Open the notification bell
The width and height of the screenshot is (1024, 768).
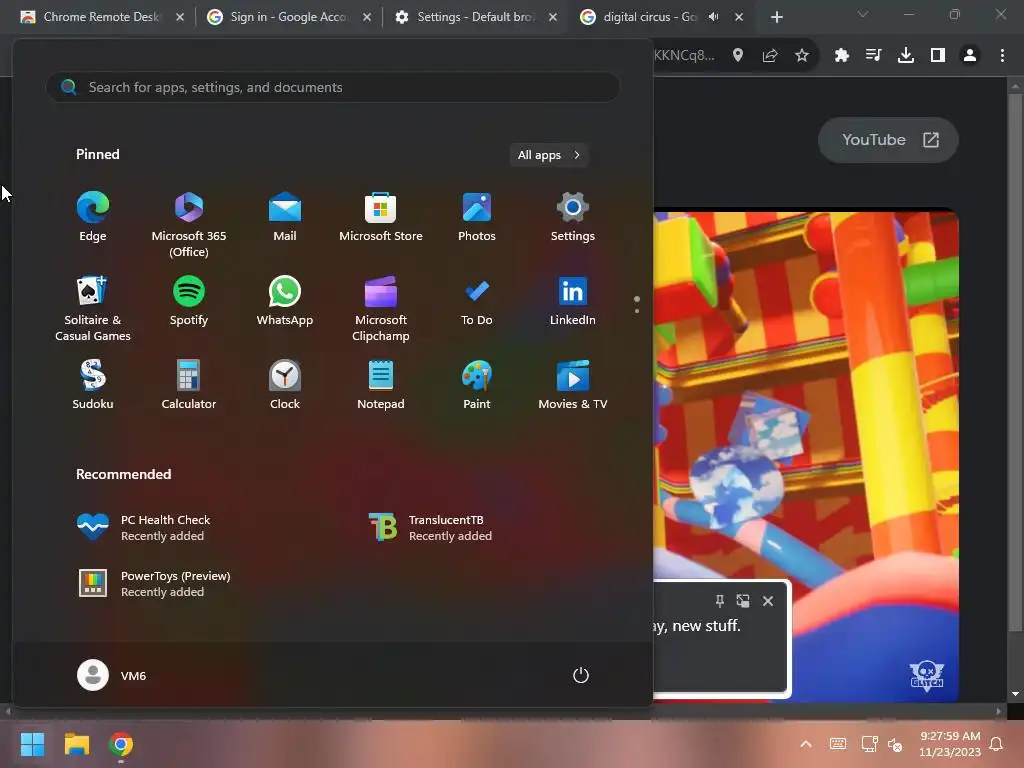pos(997,744)
